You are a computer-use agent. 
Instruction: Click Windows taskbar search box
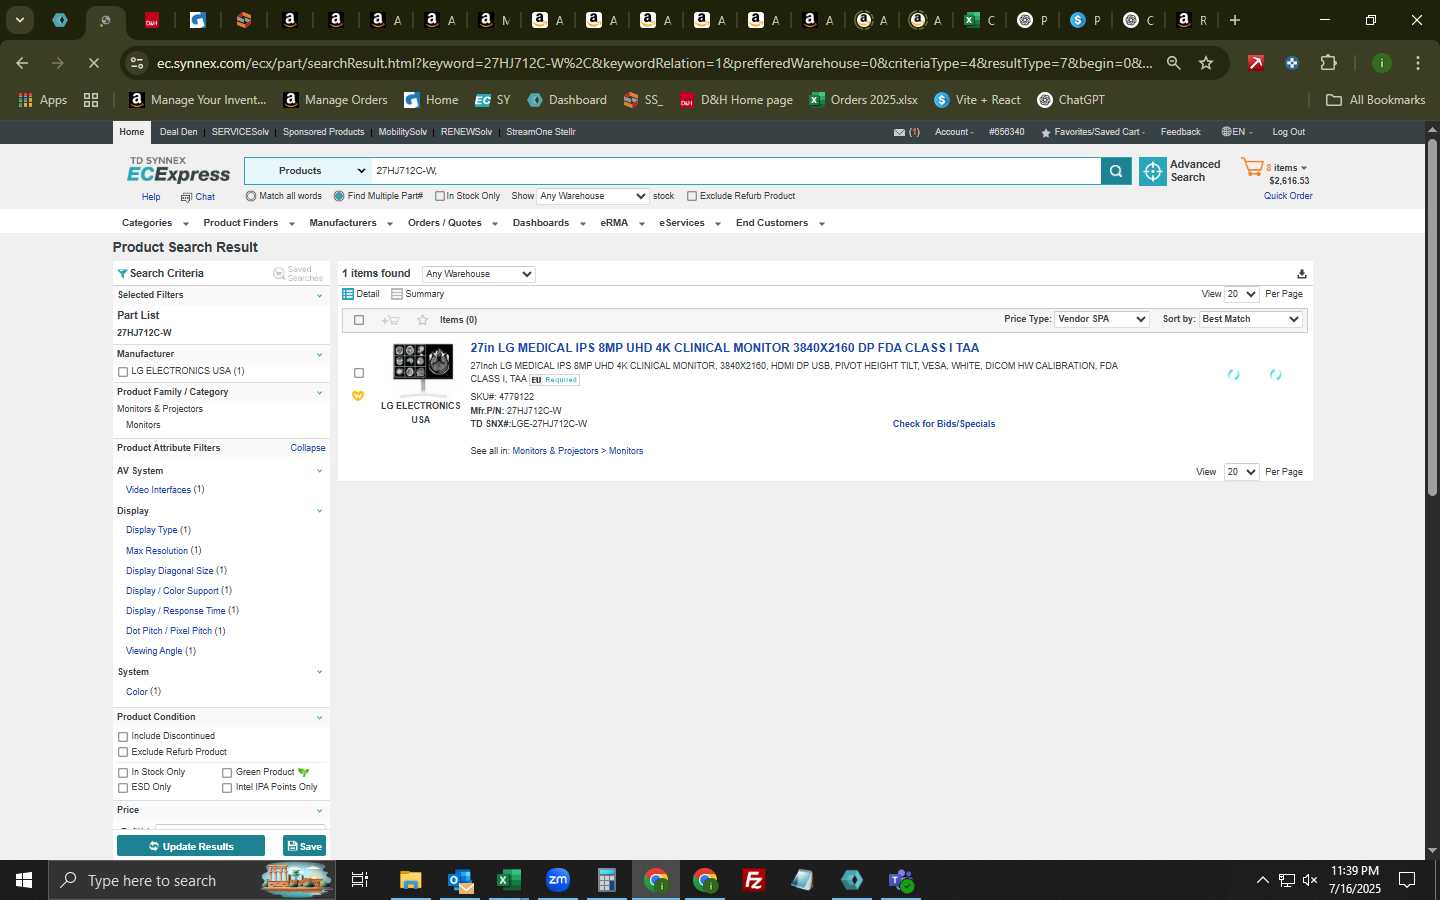point(192,880)
